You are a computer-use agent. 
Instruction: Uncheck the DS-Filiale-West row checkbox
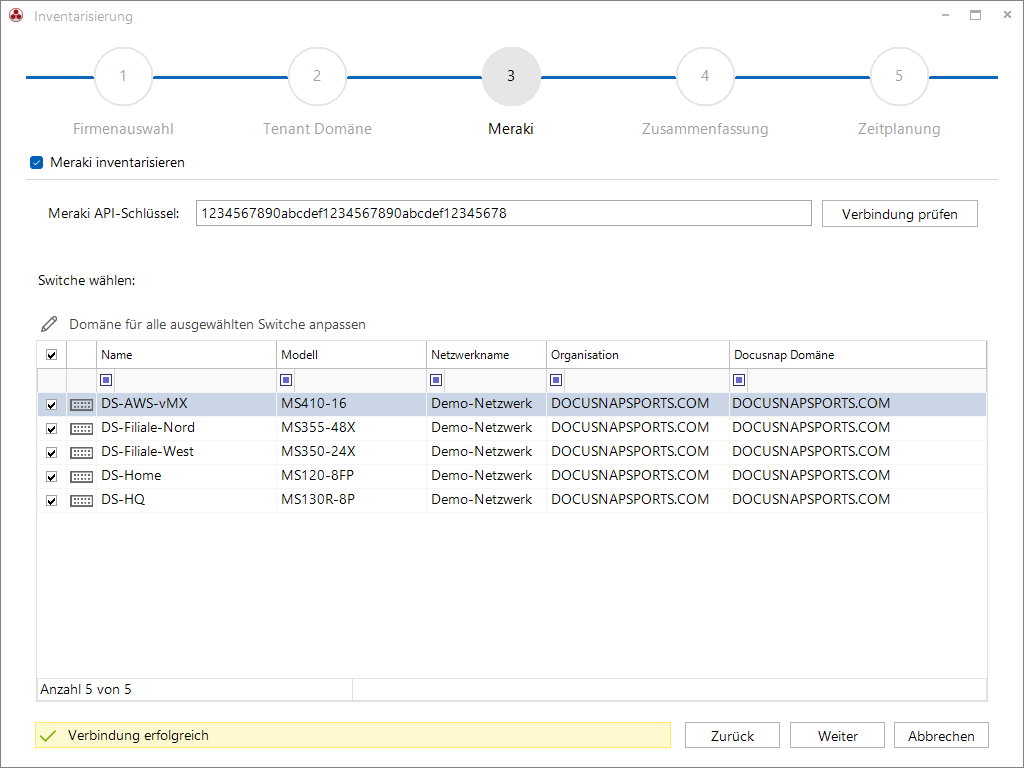pyautogui.click(x=52, y=453)
